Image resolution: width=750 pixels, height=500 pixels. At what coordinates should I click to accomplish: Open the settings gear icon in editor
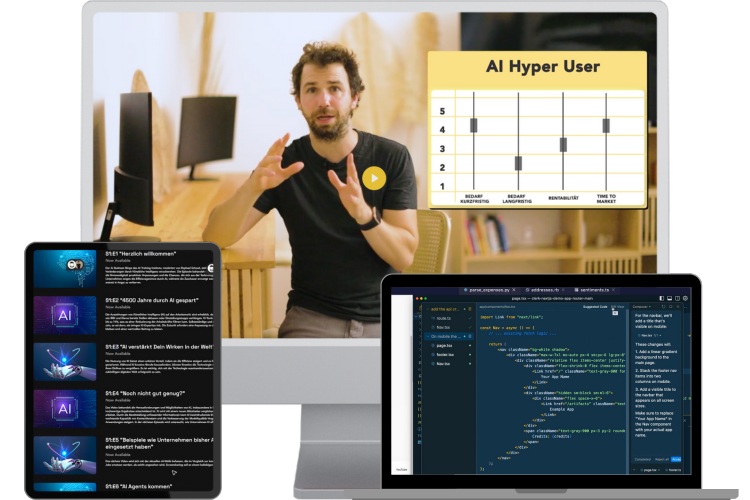click(684, 297)
